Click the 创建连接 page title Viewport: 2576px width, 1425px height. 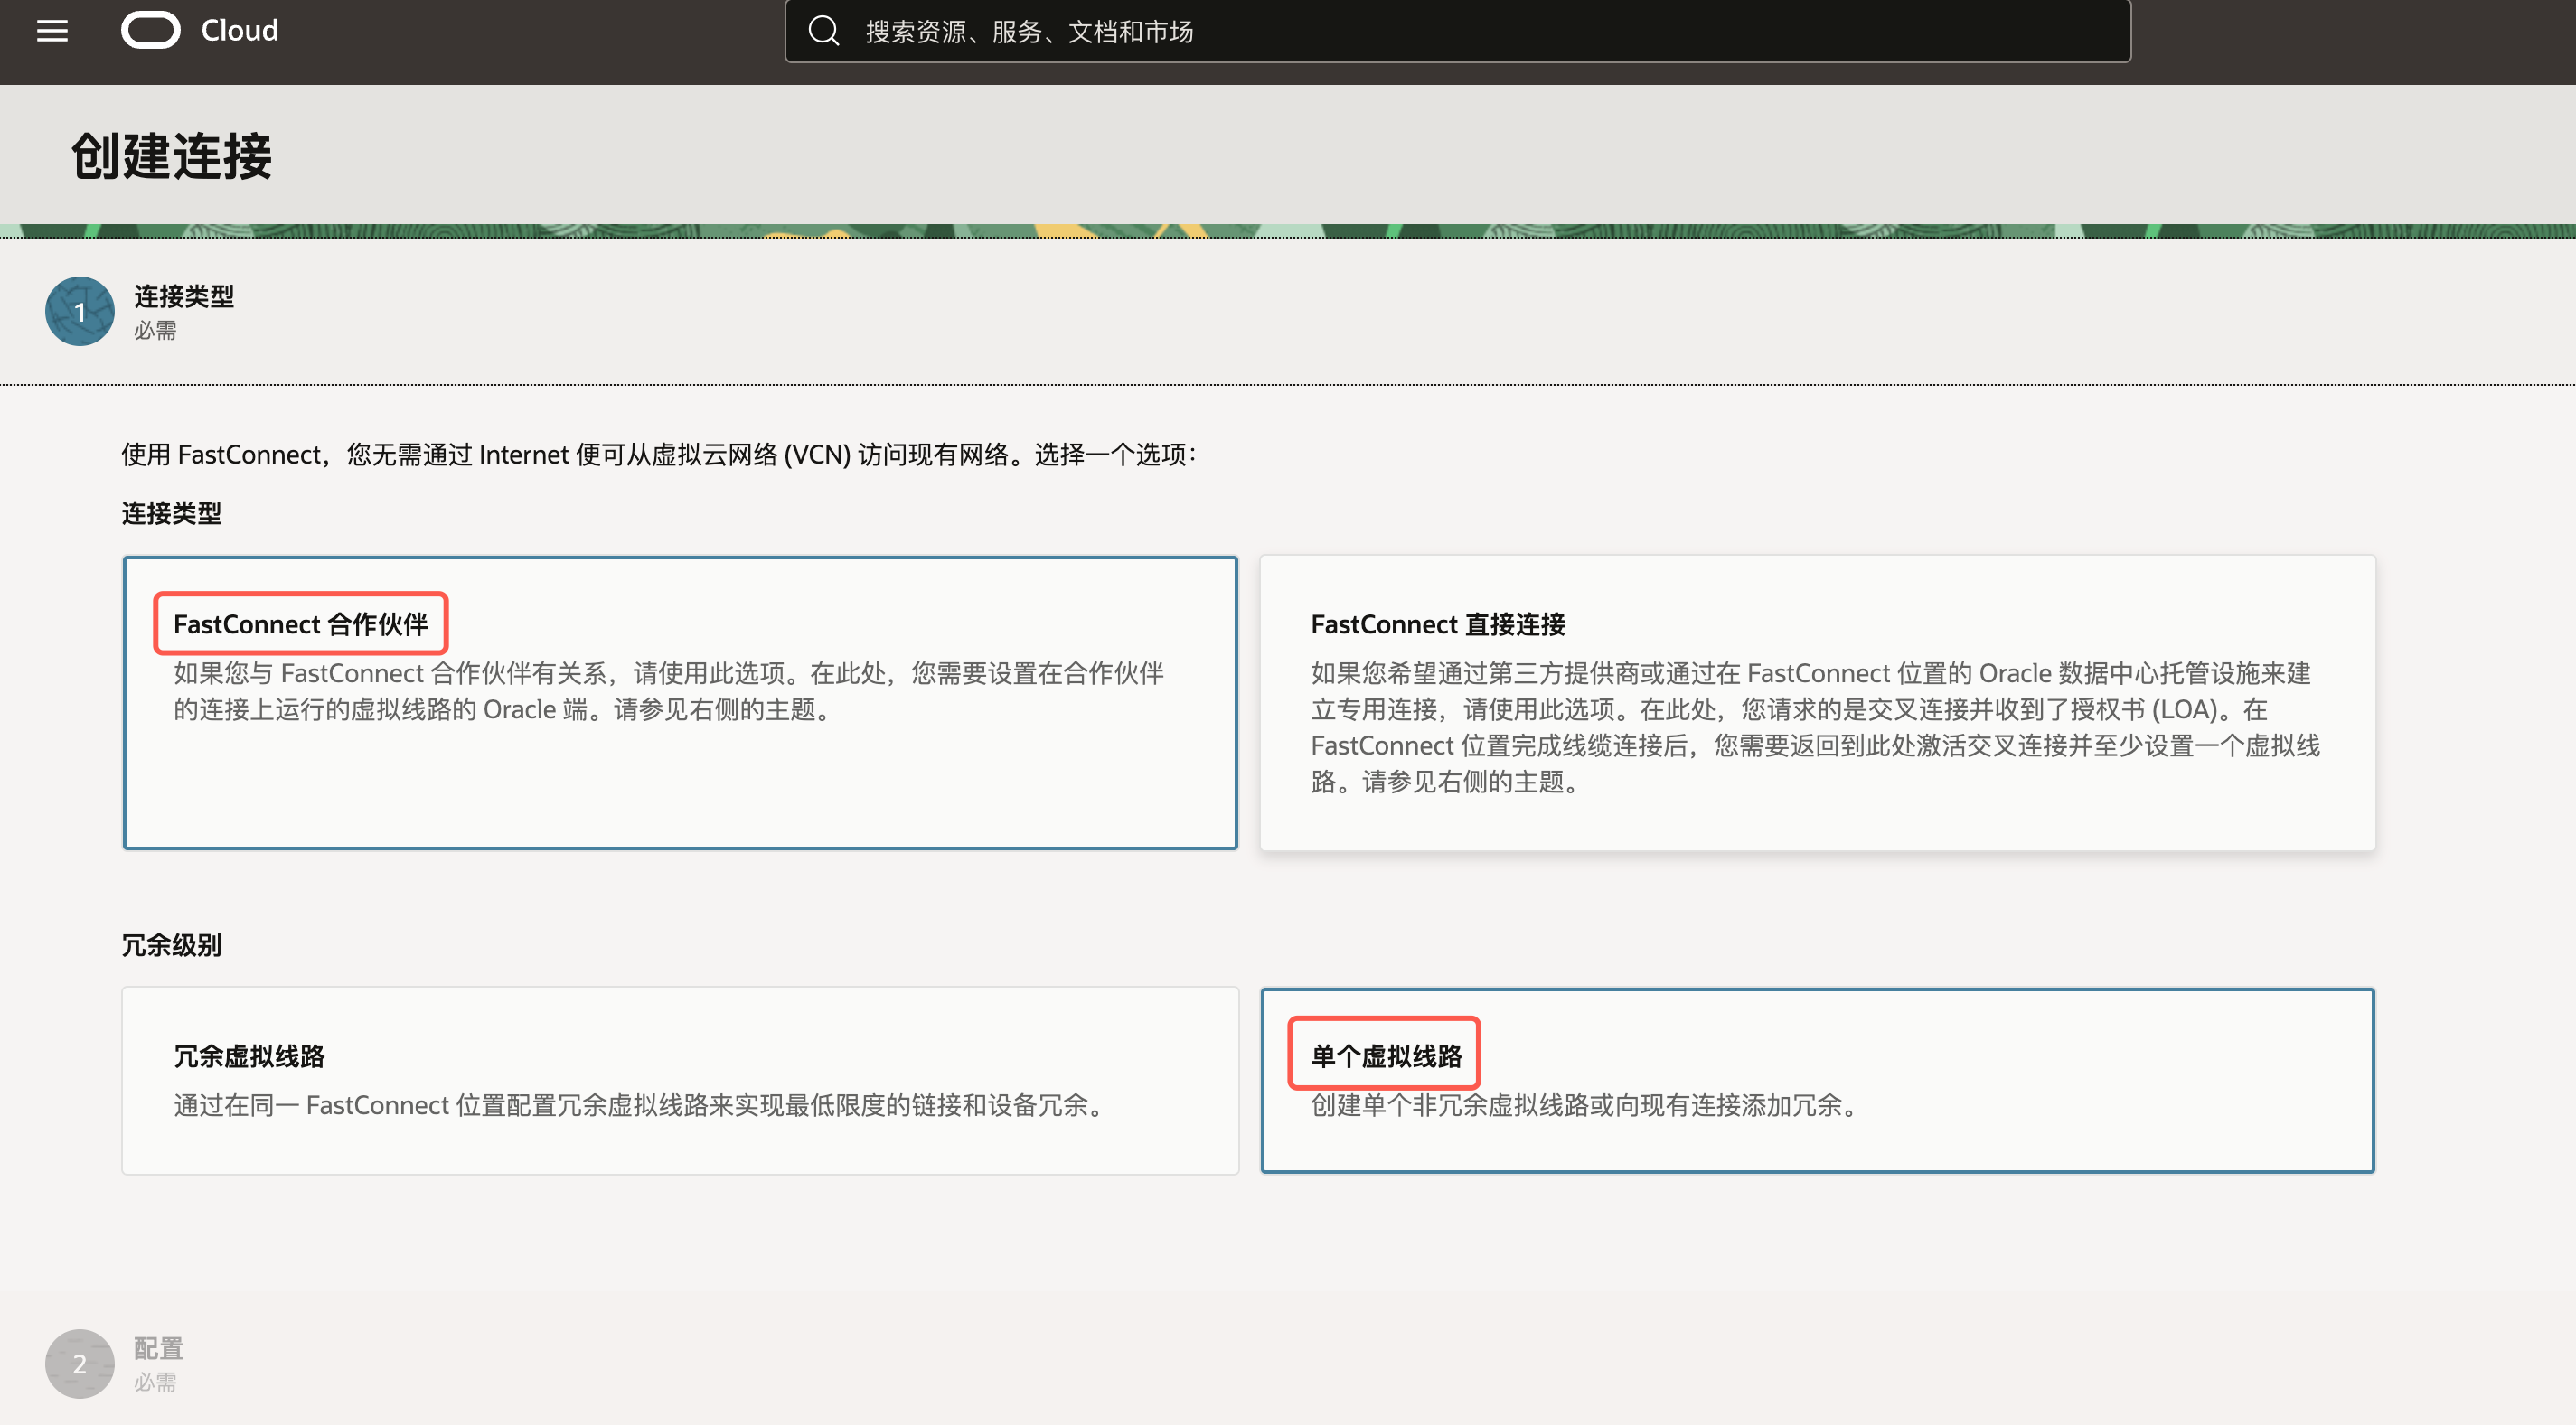[171, 156]
